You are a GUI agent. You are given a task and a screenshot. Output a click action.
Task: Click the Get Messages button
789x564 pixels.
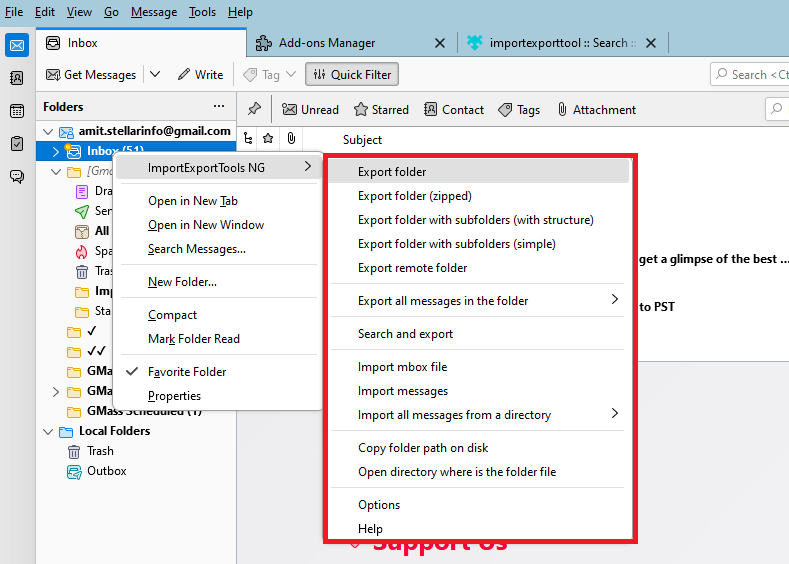pos(91,74)
